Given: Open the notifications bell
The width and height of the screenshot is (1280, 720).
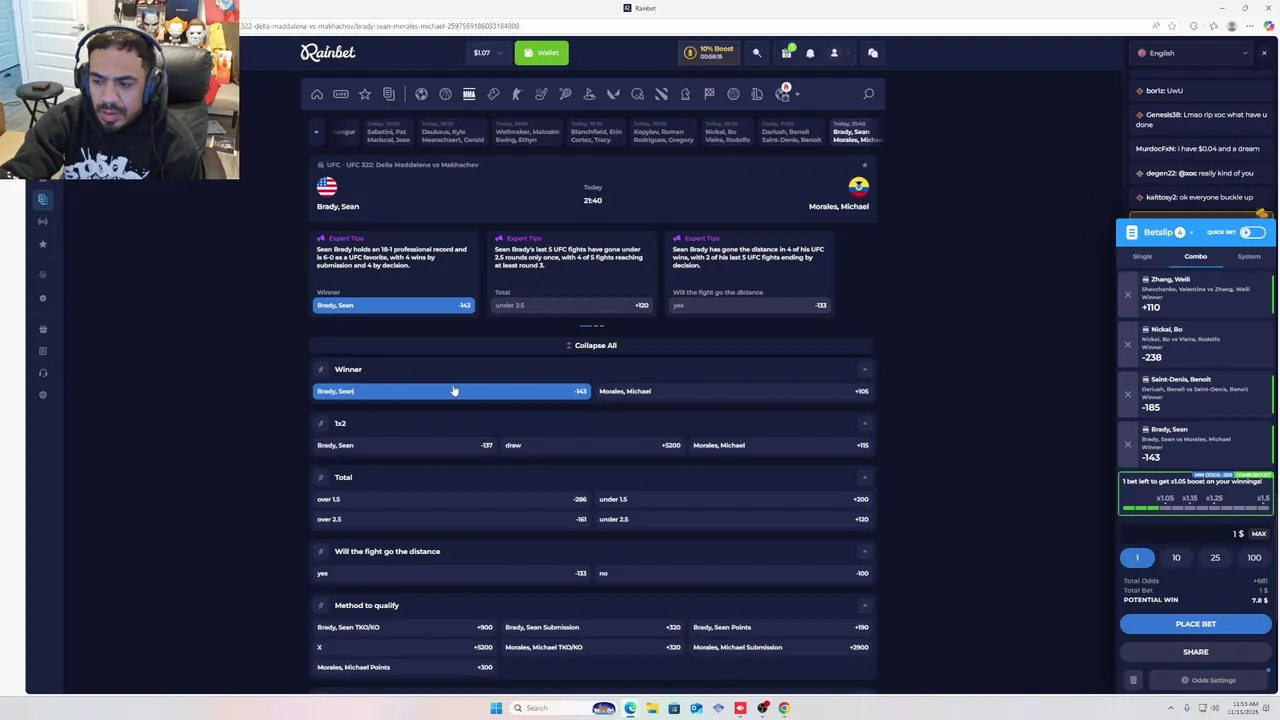Looking at the screenshot, I should (x=810, y=53).
